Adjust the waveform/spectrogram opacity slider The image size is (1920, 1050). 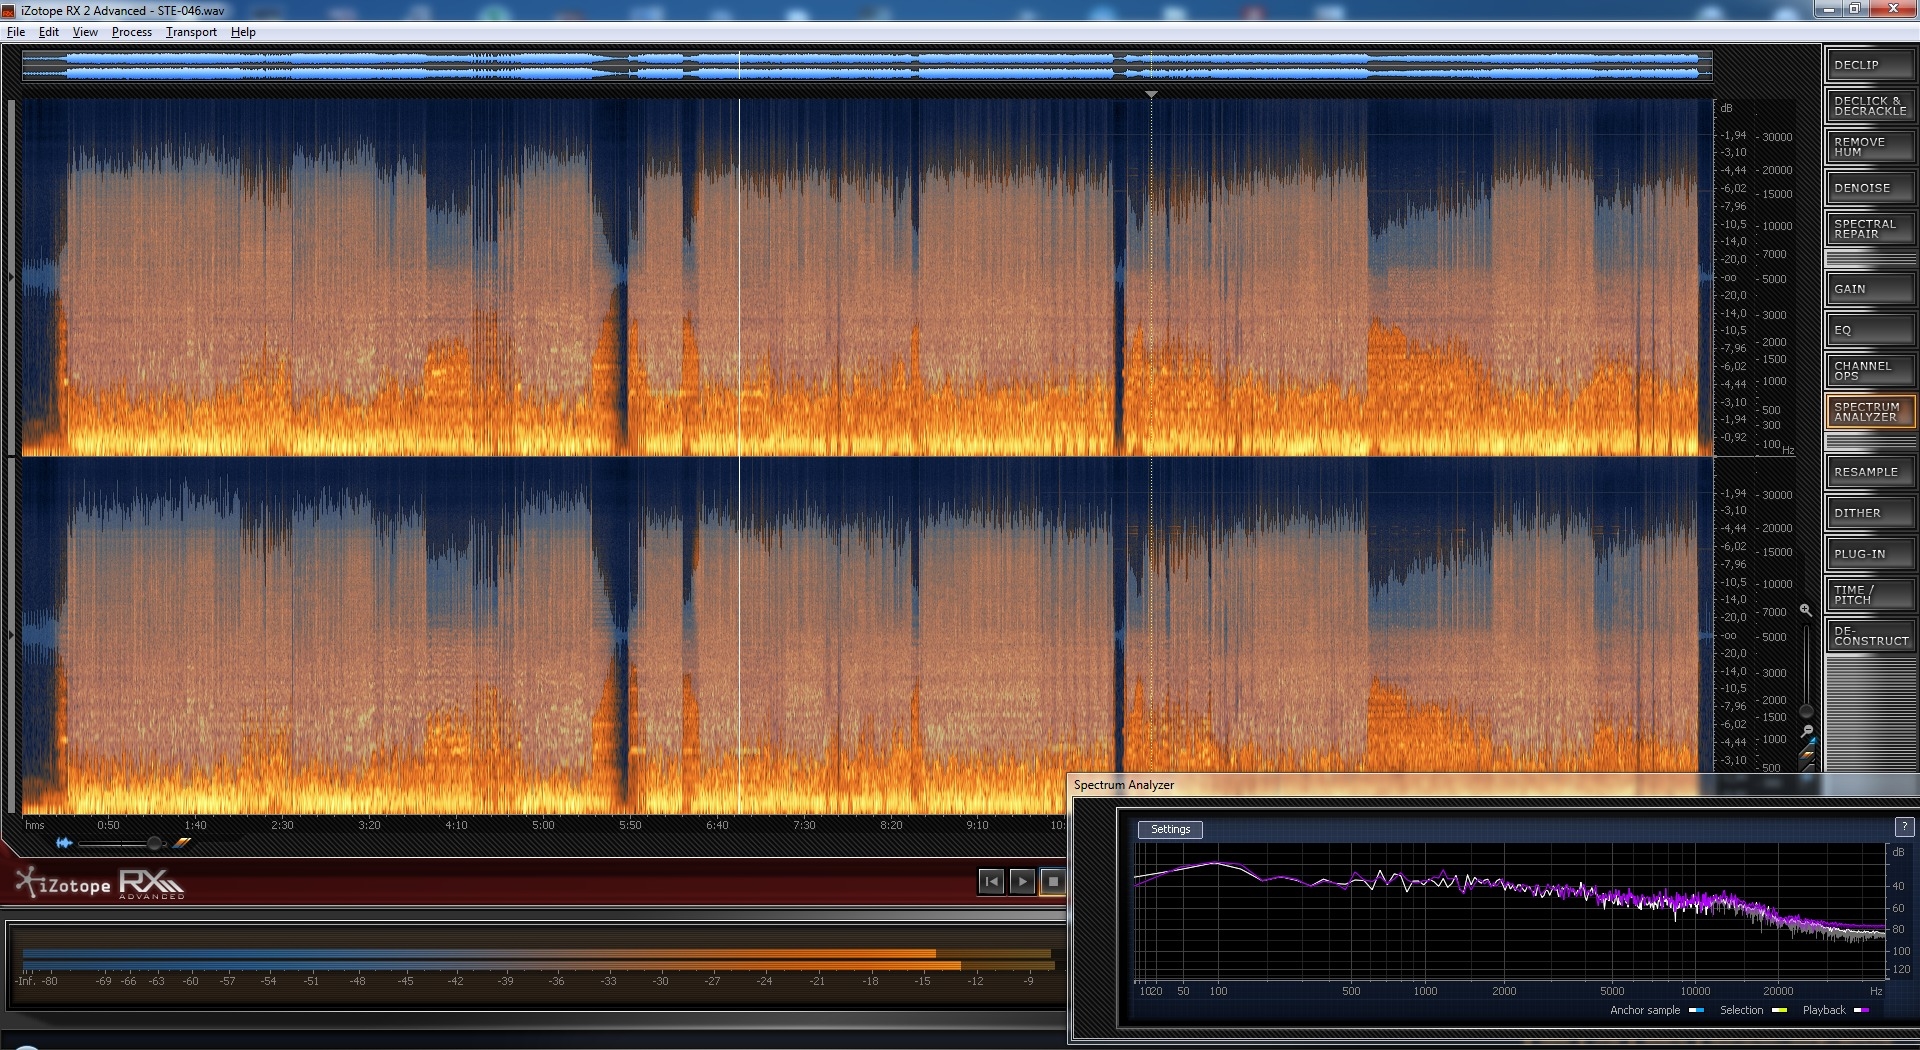click(x=154, y=843)
